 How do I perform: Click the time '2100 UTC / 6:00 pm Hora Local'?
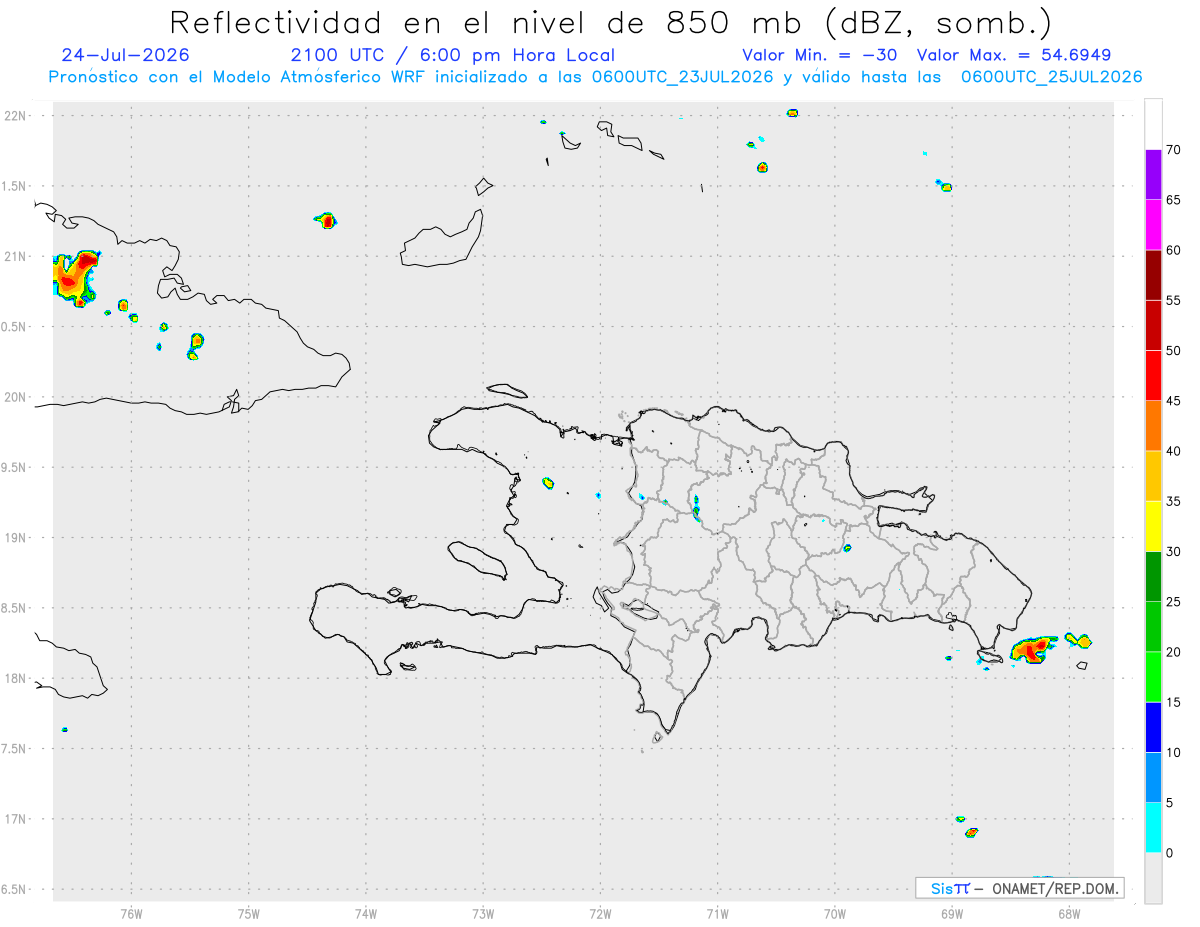pos(452,55)
